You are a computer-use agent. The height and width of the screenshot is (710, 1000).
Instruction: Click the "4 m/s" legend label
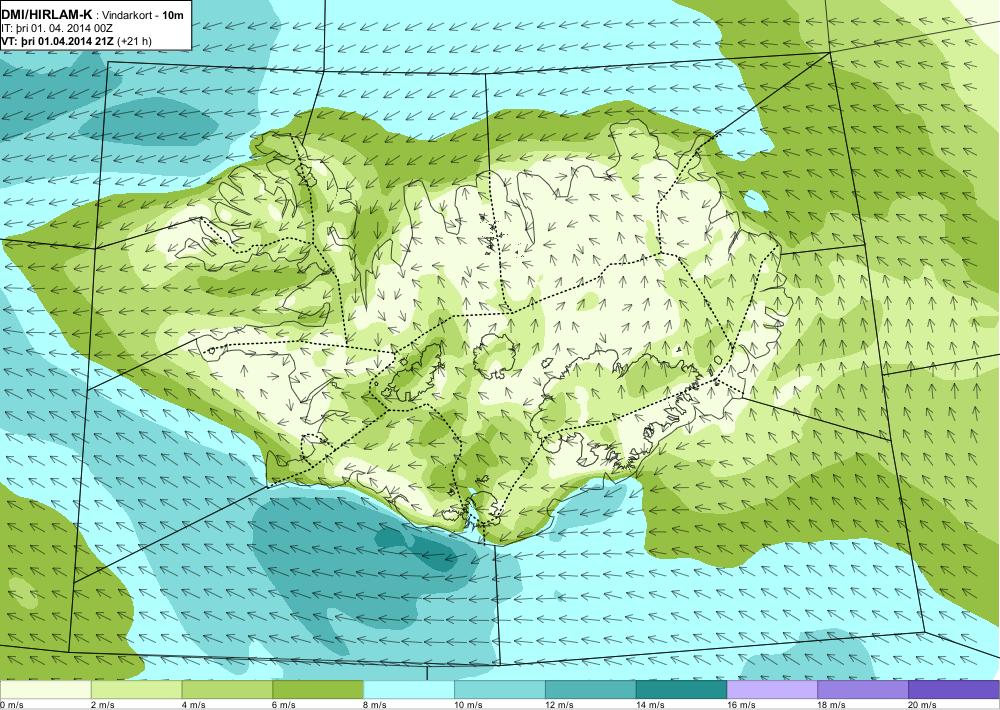pos(193,705)
